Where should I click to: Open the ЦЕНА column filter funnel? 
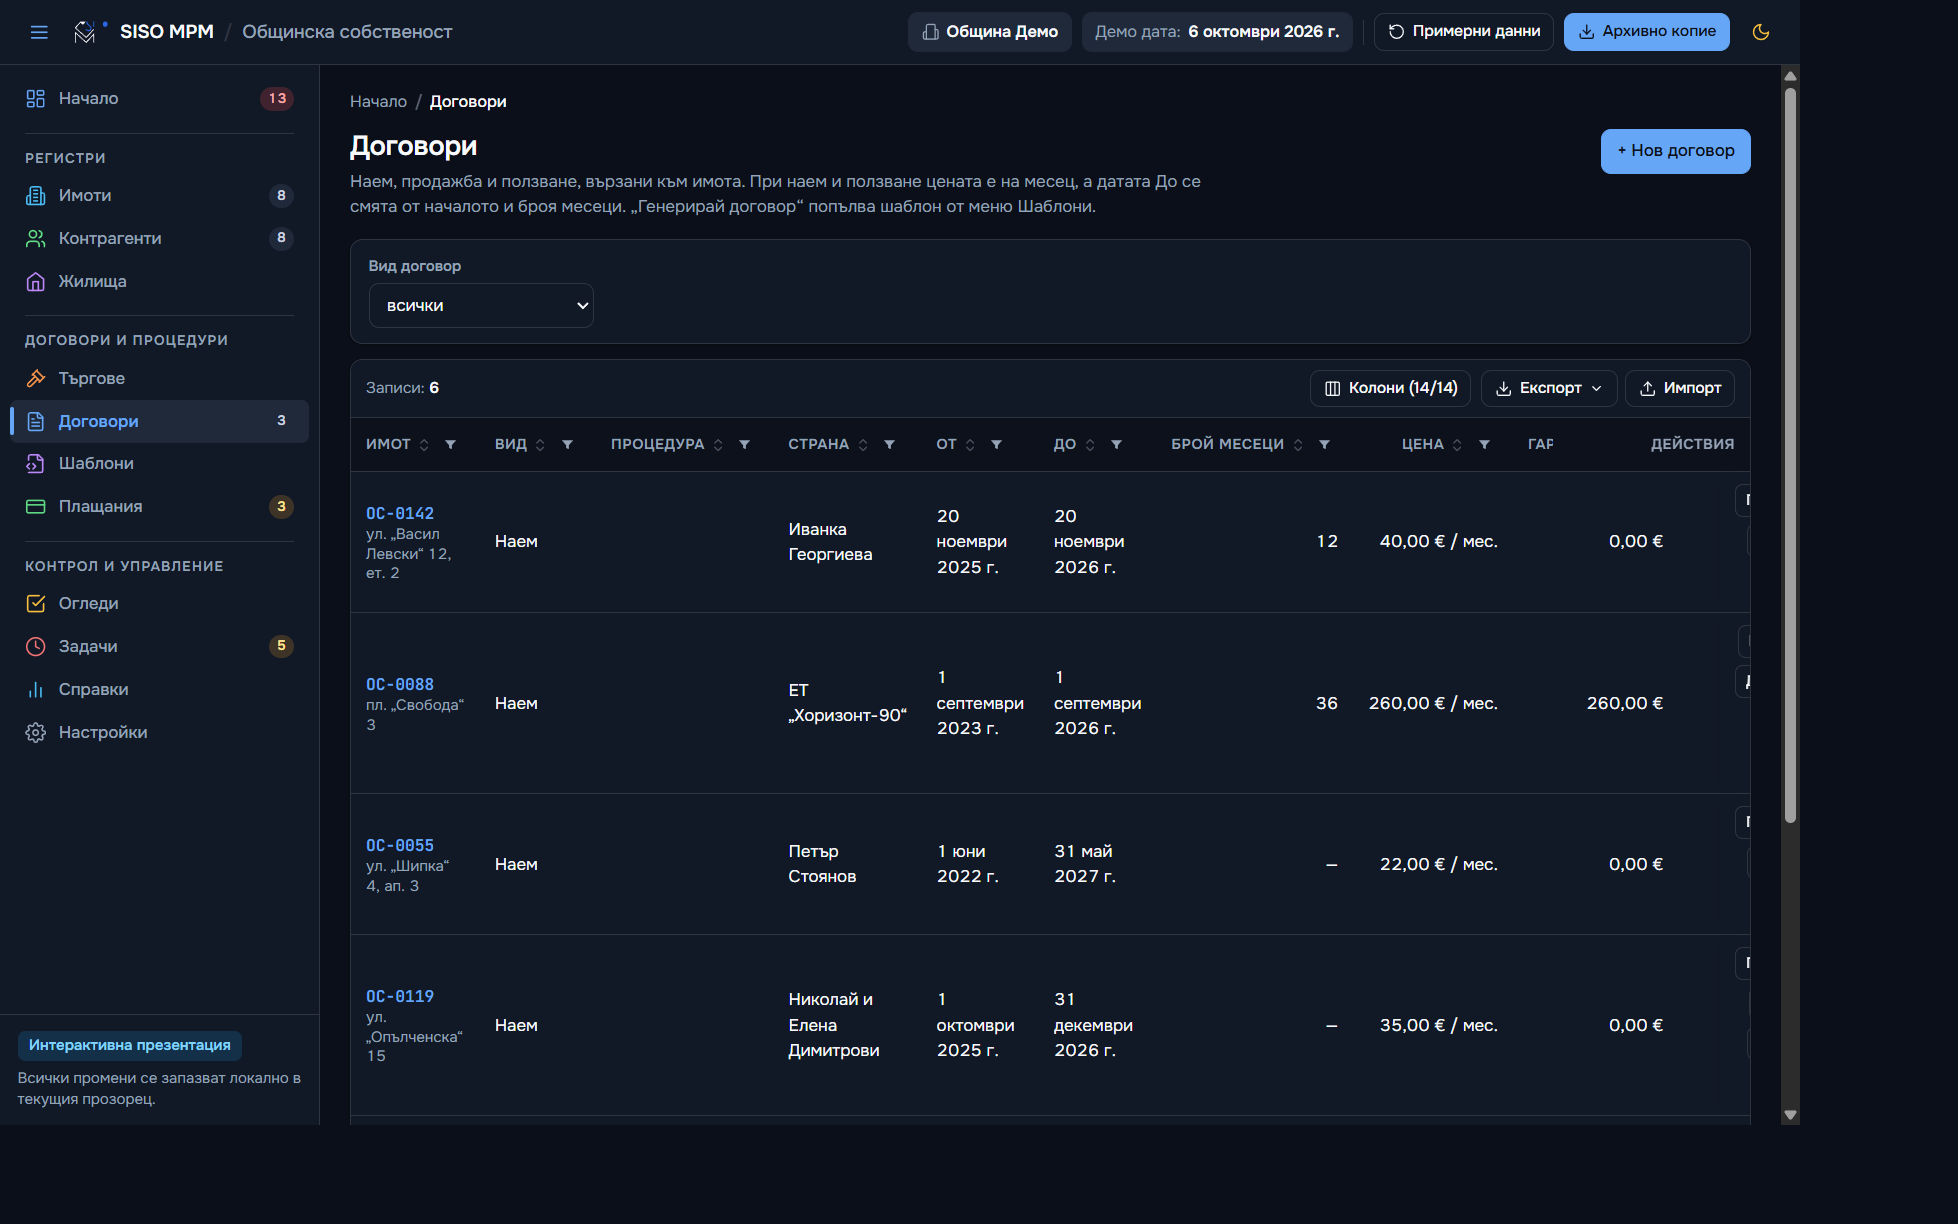click(x=1484, y=445)
